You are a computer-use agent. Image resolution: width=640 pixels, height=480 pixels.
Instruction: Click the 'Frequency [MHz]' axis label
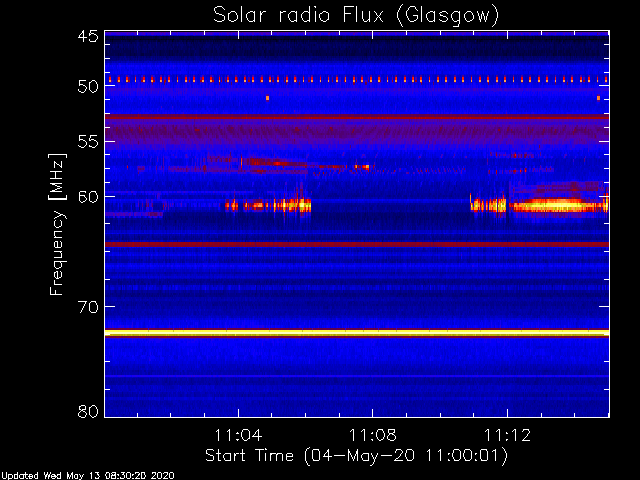point(57,224)
